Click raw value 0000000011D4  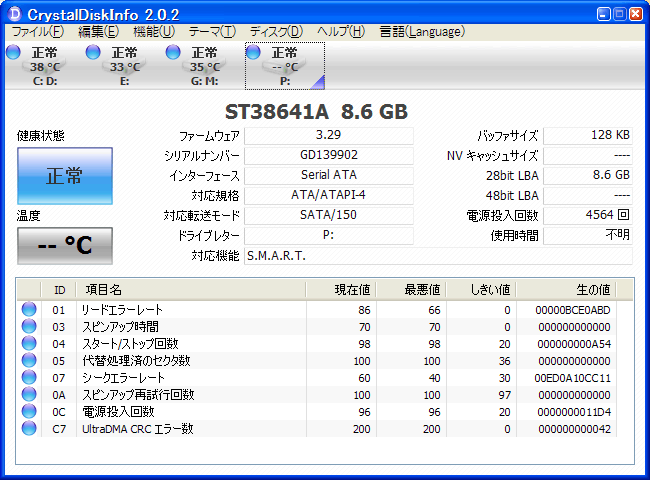click(x=574, y=412)
